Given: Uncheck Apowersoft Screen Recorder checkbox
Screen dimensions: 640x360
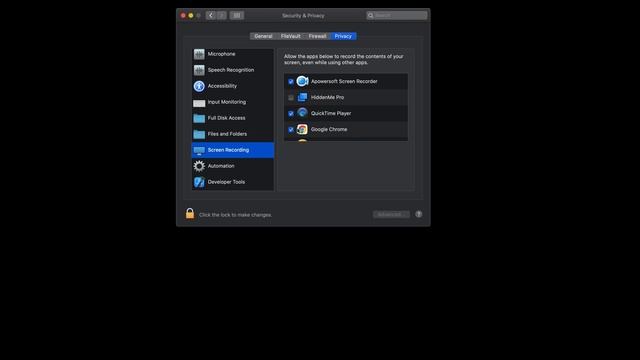Looking at the screenshot, I should tap(291, 82).
